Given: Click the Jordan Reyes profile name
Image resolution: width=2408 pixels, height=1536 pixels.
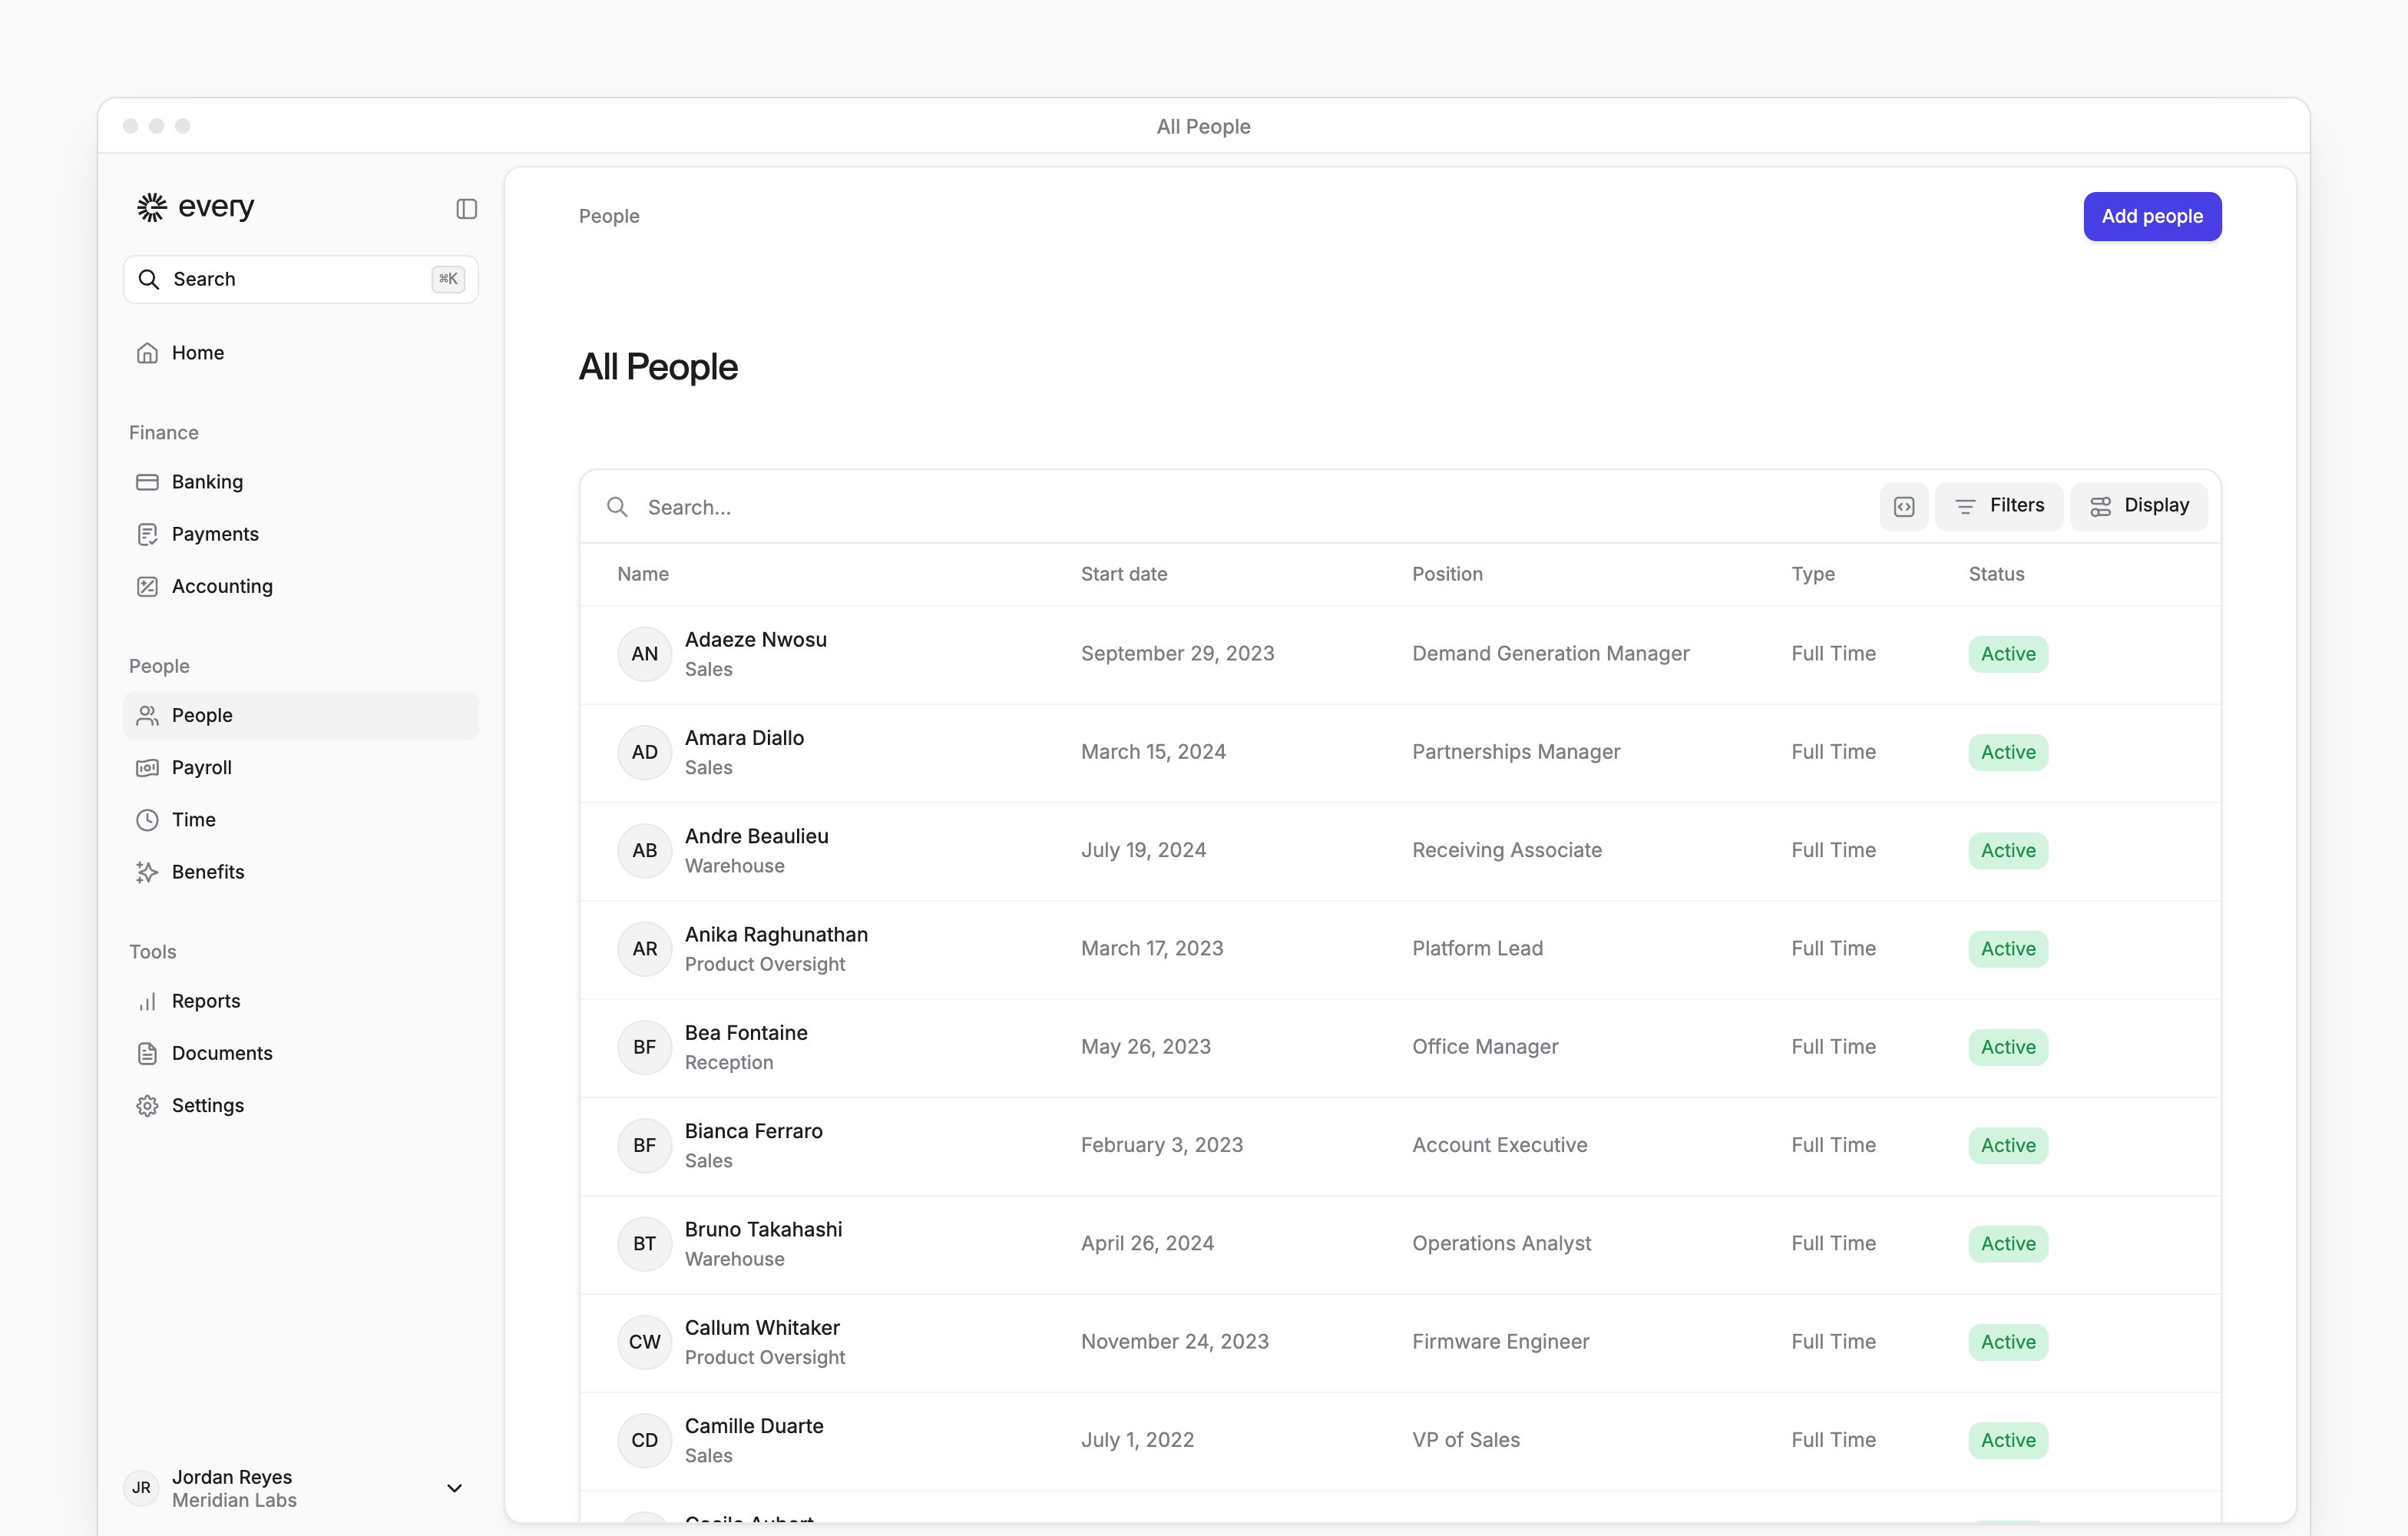Looking at the screenshot, I should click(x=232, y=1477).
